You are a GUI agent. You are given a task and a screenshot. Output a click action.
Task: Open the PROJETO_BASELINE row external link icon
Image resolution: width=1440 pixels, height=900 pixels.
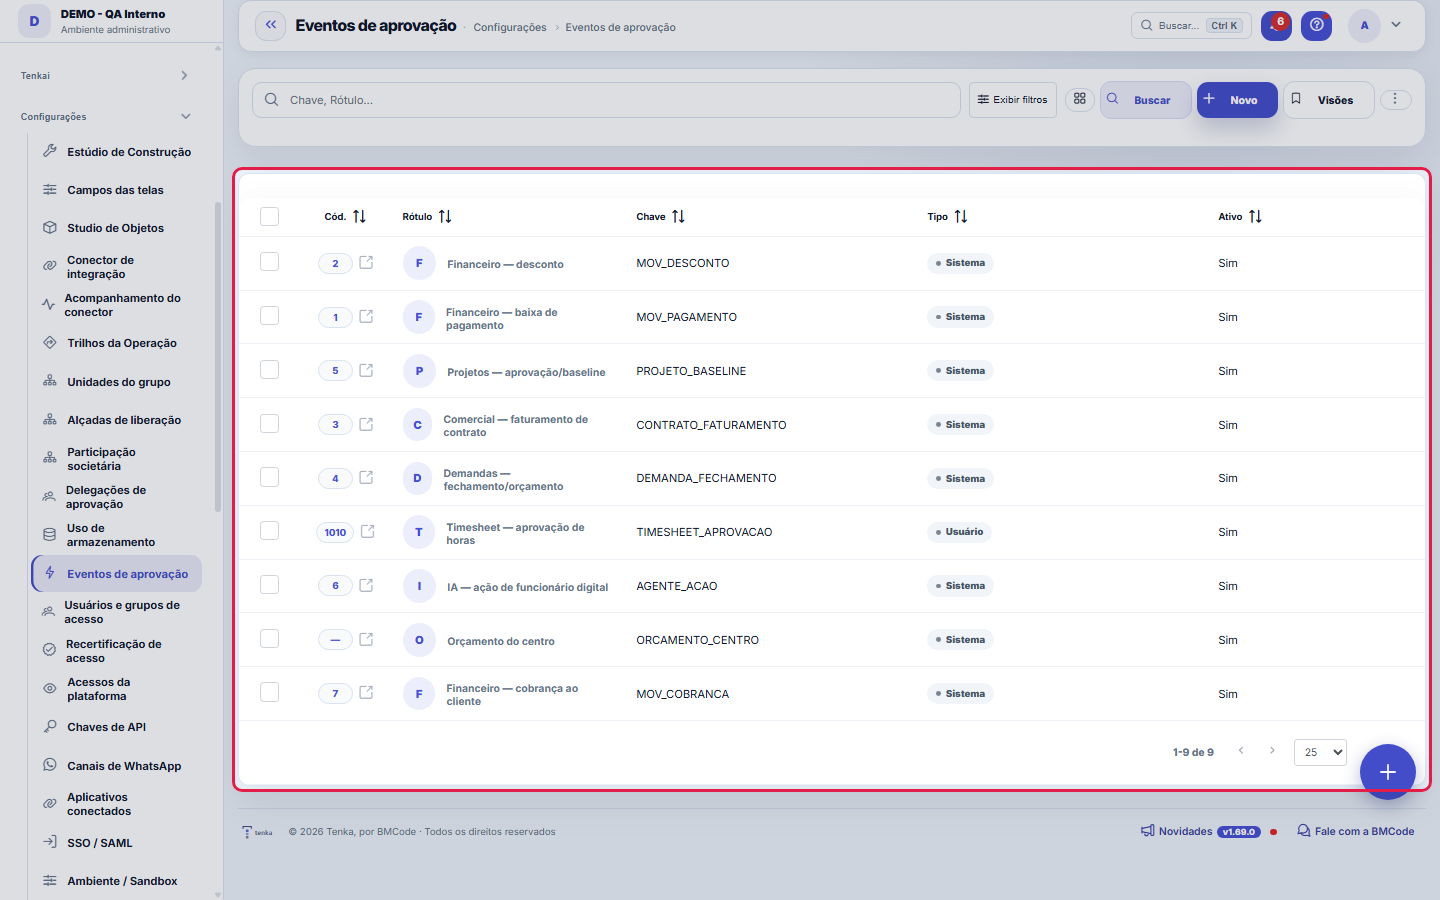click(x=366, y=371)
